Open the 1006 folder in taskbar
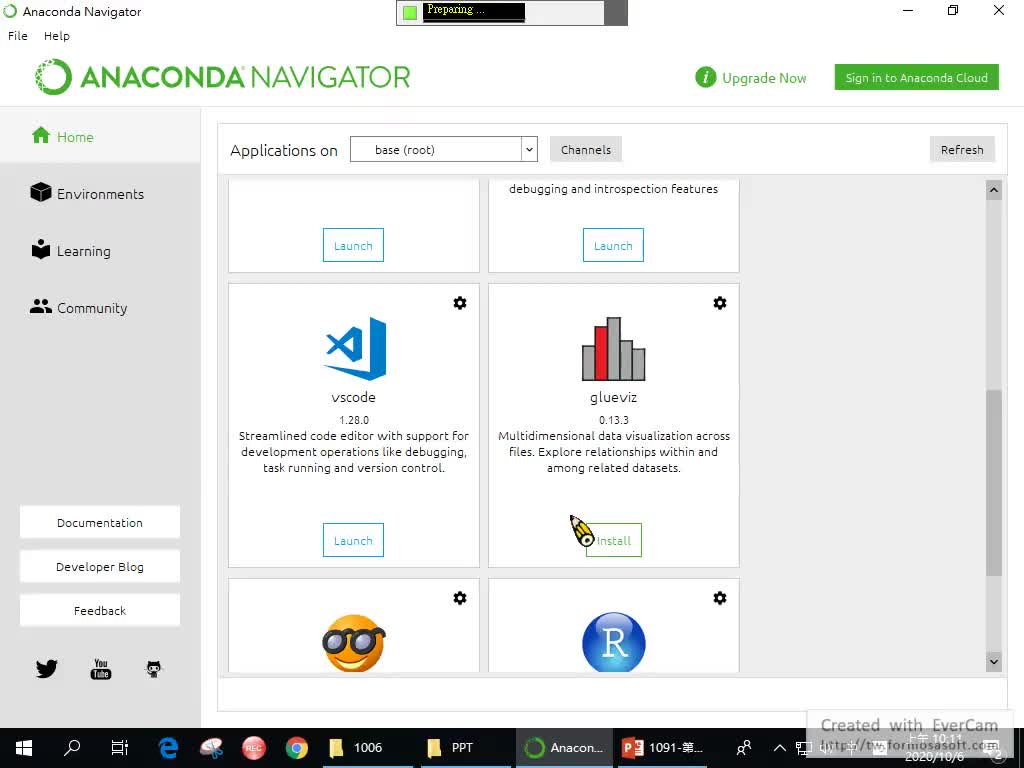Image resolution: width=1024 pixels, height=768 pixels. click(x=366, y=748)
